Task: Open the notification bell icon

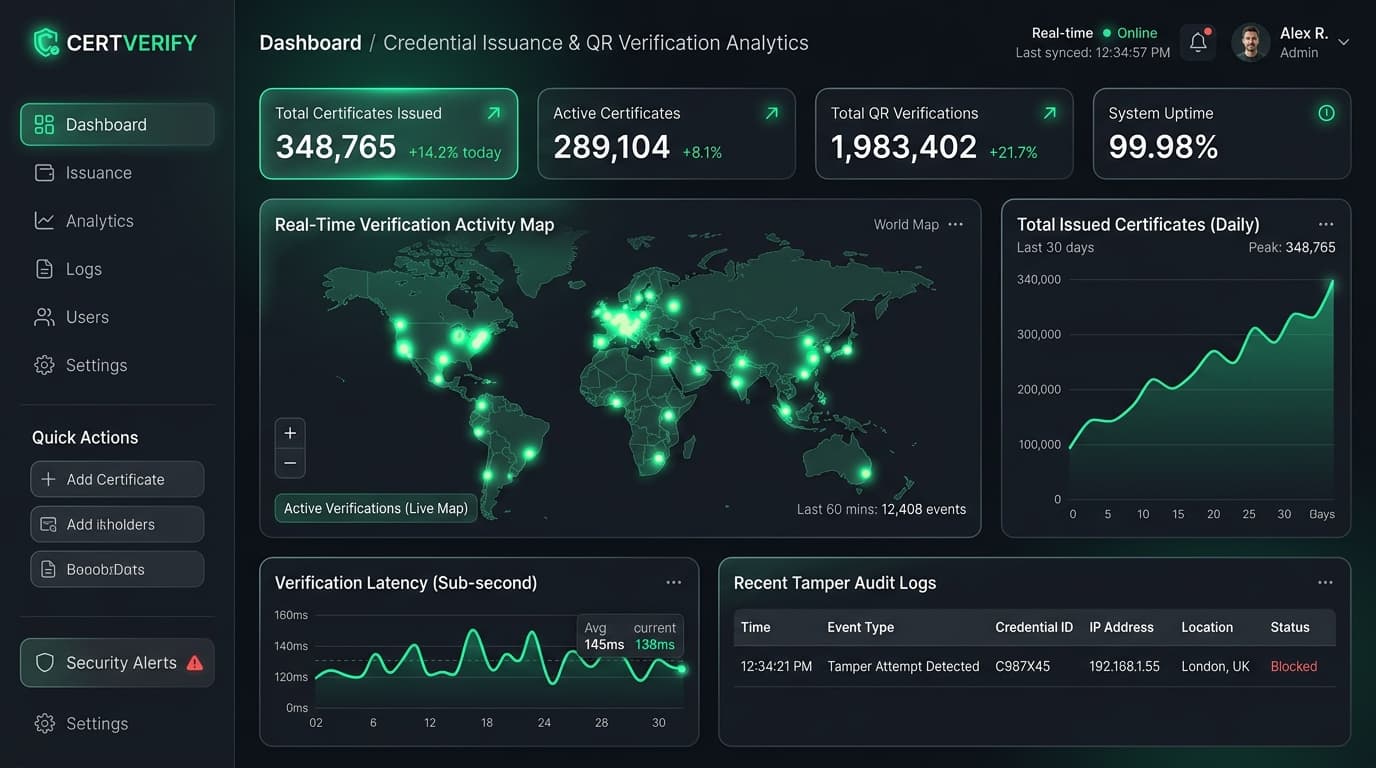Action: 1198,42
